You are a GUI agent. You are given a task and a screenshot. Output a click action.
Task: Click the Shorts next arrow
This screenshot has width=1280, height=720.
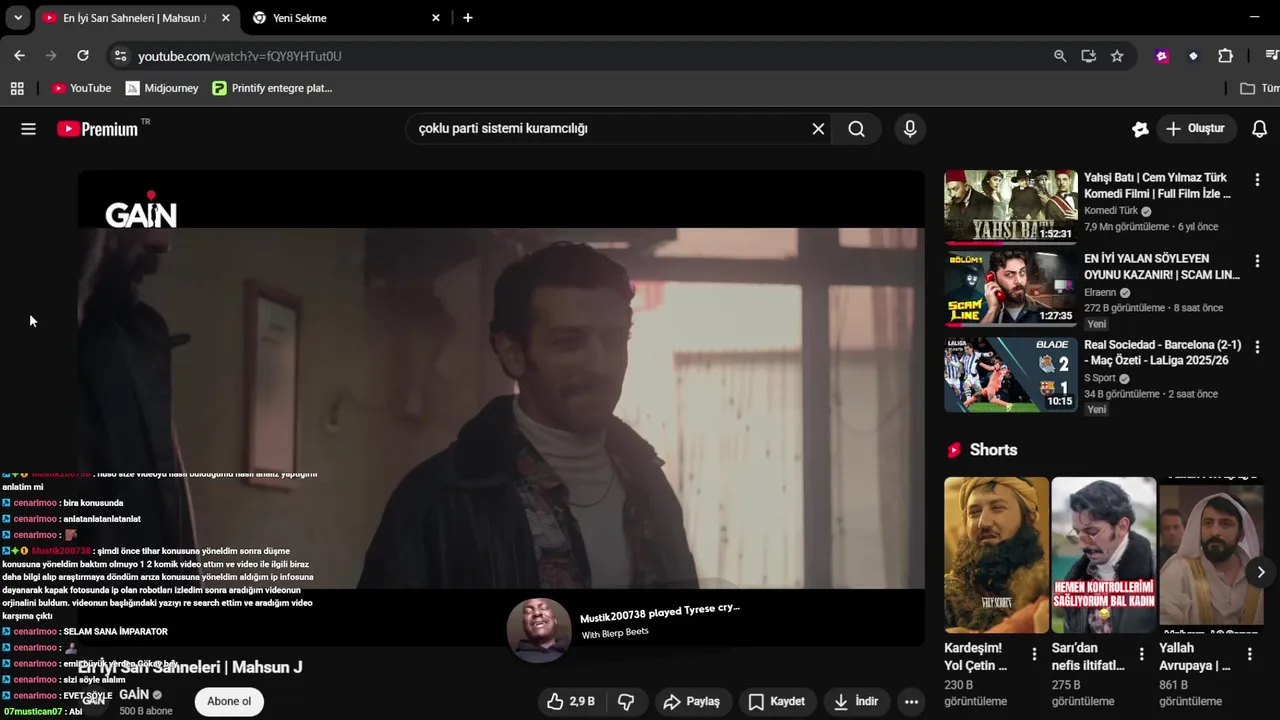(x=1261, y=572)
